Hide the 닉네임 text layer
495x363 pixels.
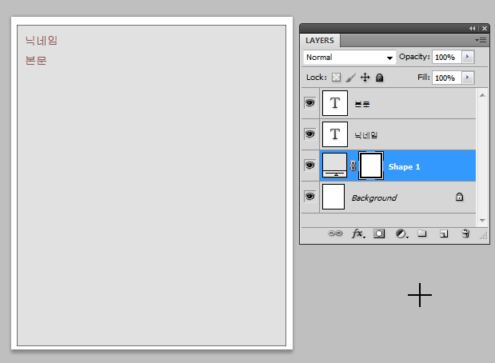coord(310,134)
